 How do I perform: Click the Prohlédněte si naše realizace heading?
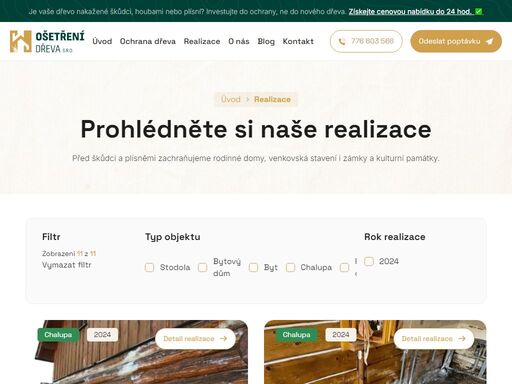point(256,129)
